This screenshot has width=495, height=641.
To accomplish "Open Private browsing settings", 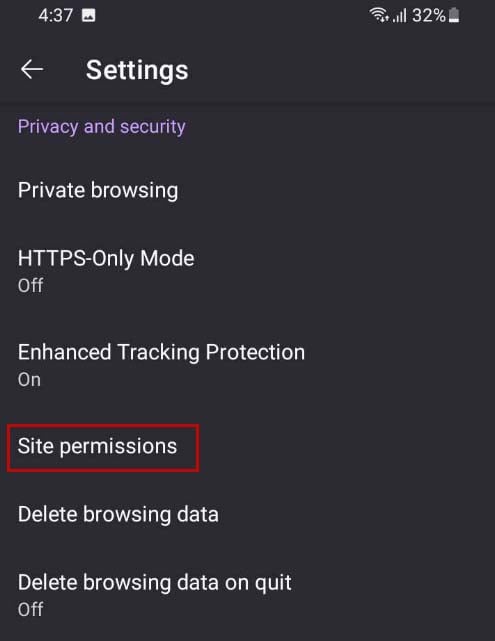I will [x=247, y=191].
